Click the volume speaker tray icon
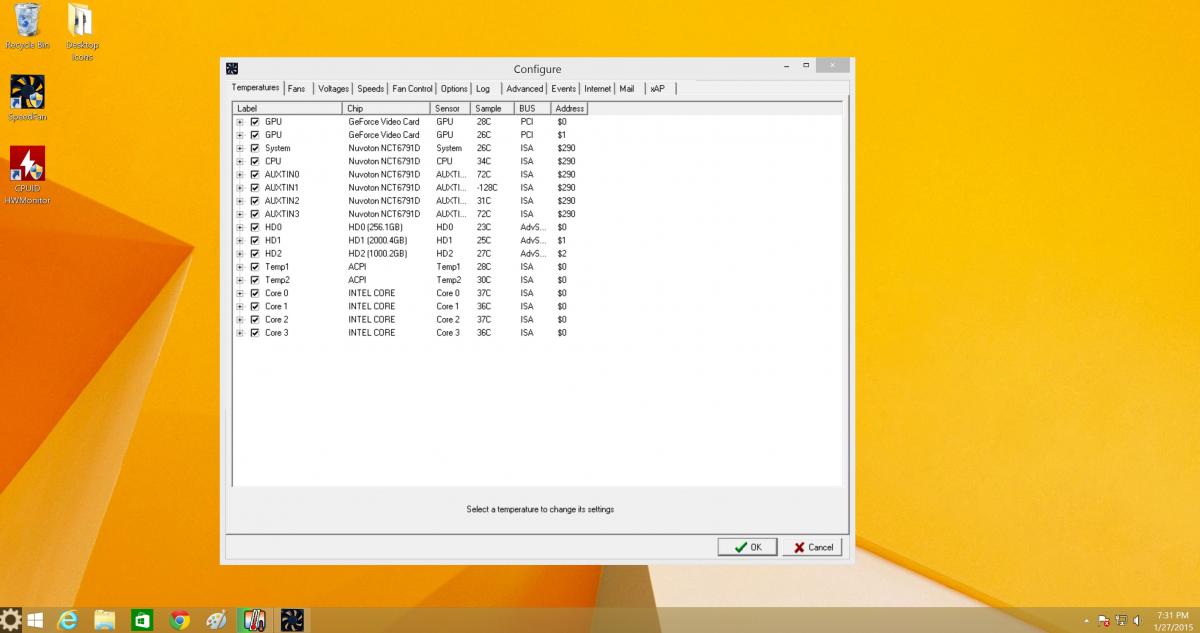1200x633 pixels. 1138,621
